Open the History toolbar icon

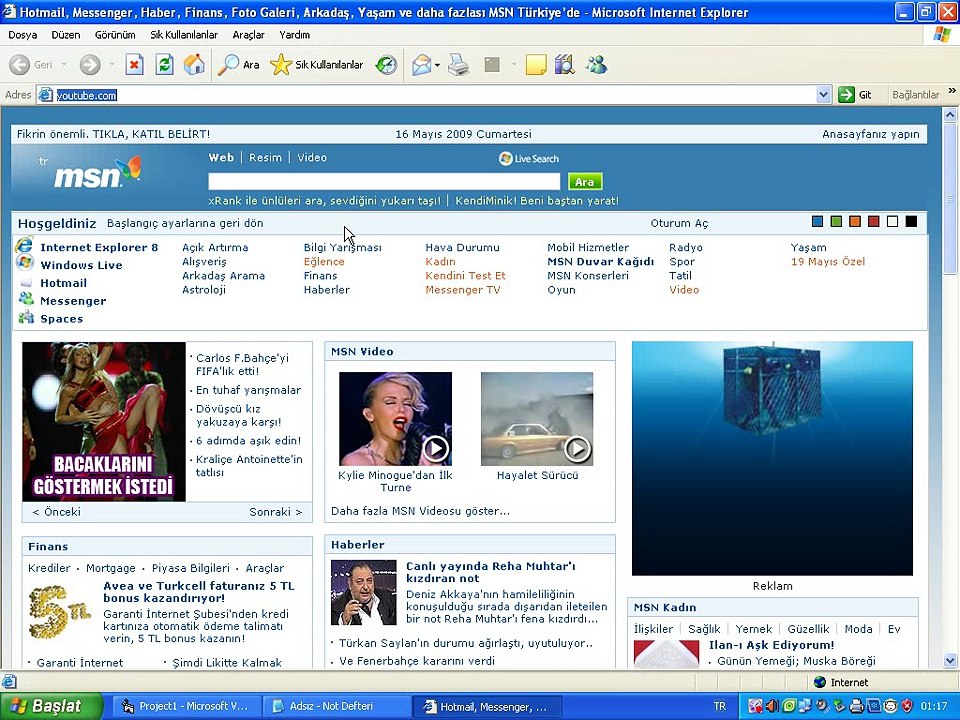pos(386,64)
